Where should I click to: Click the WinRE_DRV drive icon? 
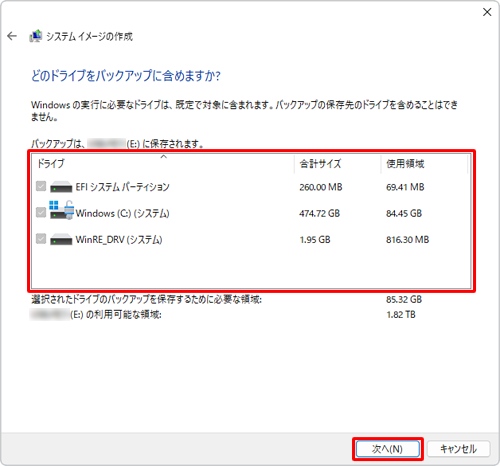point(61,239)
